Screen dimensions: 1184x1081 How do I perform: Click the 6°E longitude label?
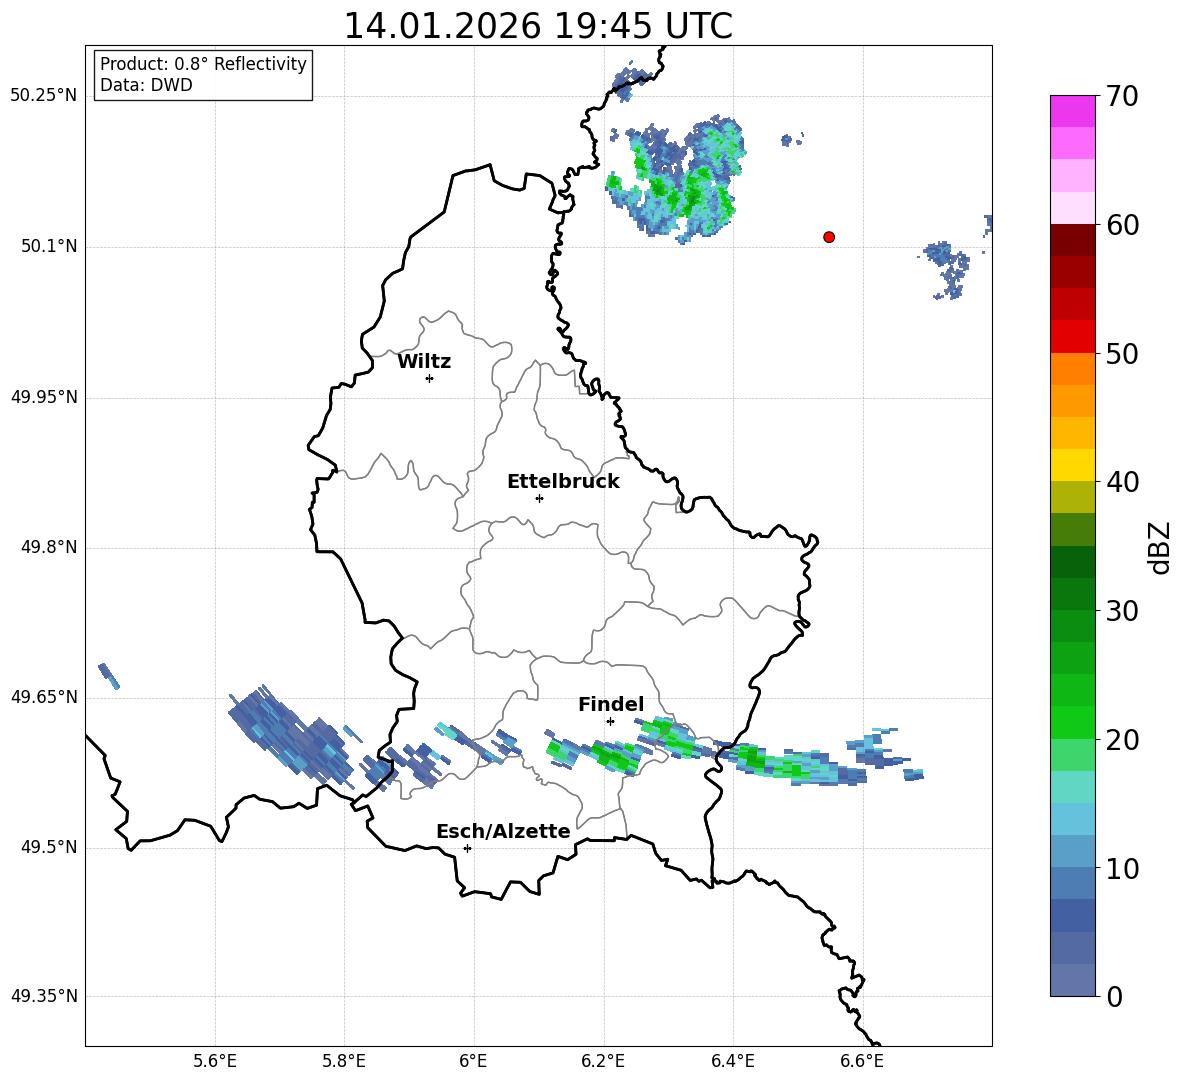[x=473, y=1061]
